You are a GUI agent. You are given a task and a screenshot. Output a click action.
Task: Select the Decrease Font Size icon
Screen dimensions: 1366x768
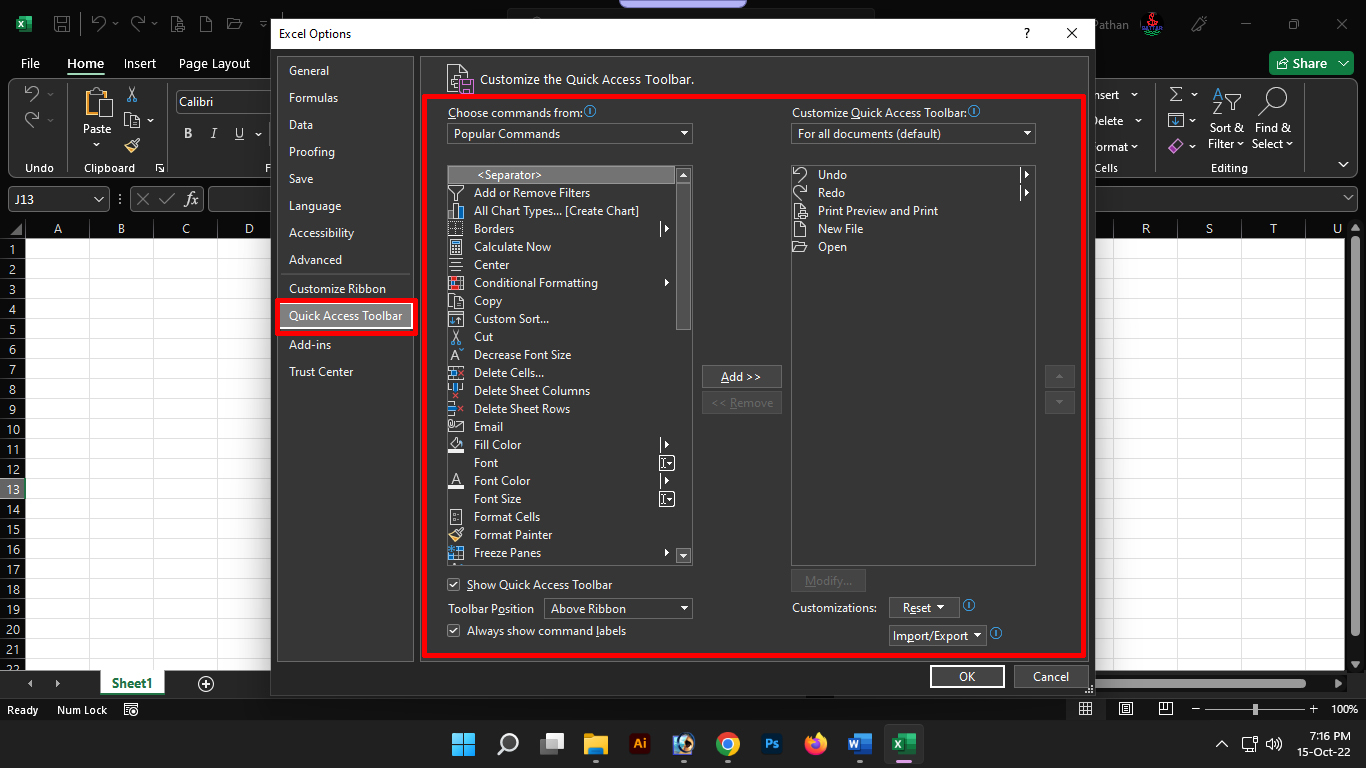tap(456, 355)
